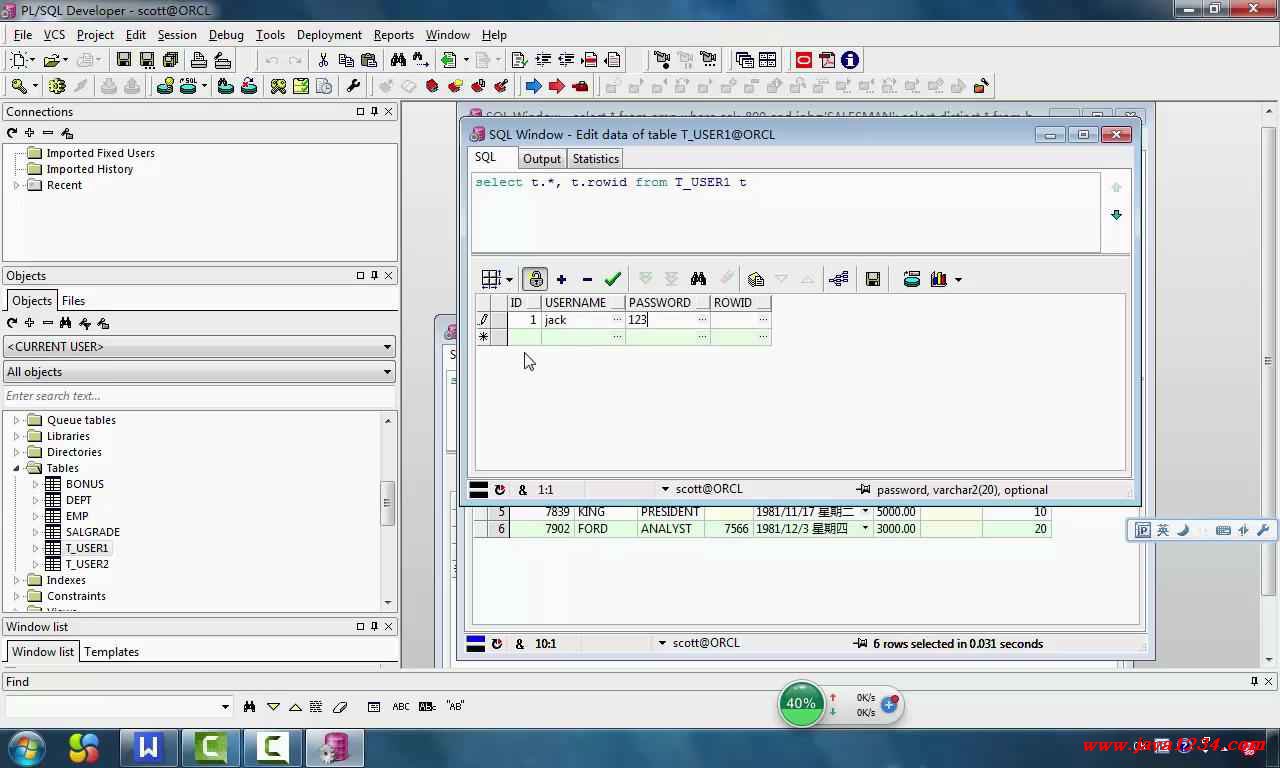Expand the T_USER1 table node
Image resolution: width=1280 pixels, height=768 pixels.
tap(36, 548)
